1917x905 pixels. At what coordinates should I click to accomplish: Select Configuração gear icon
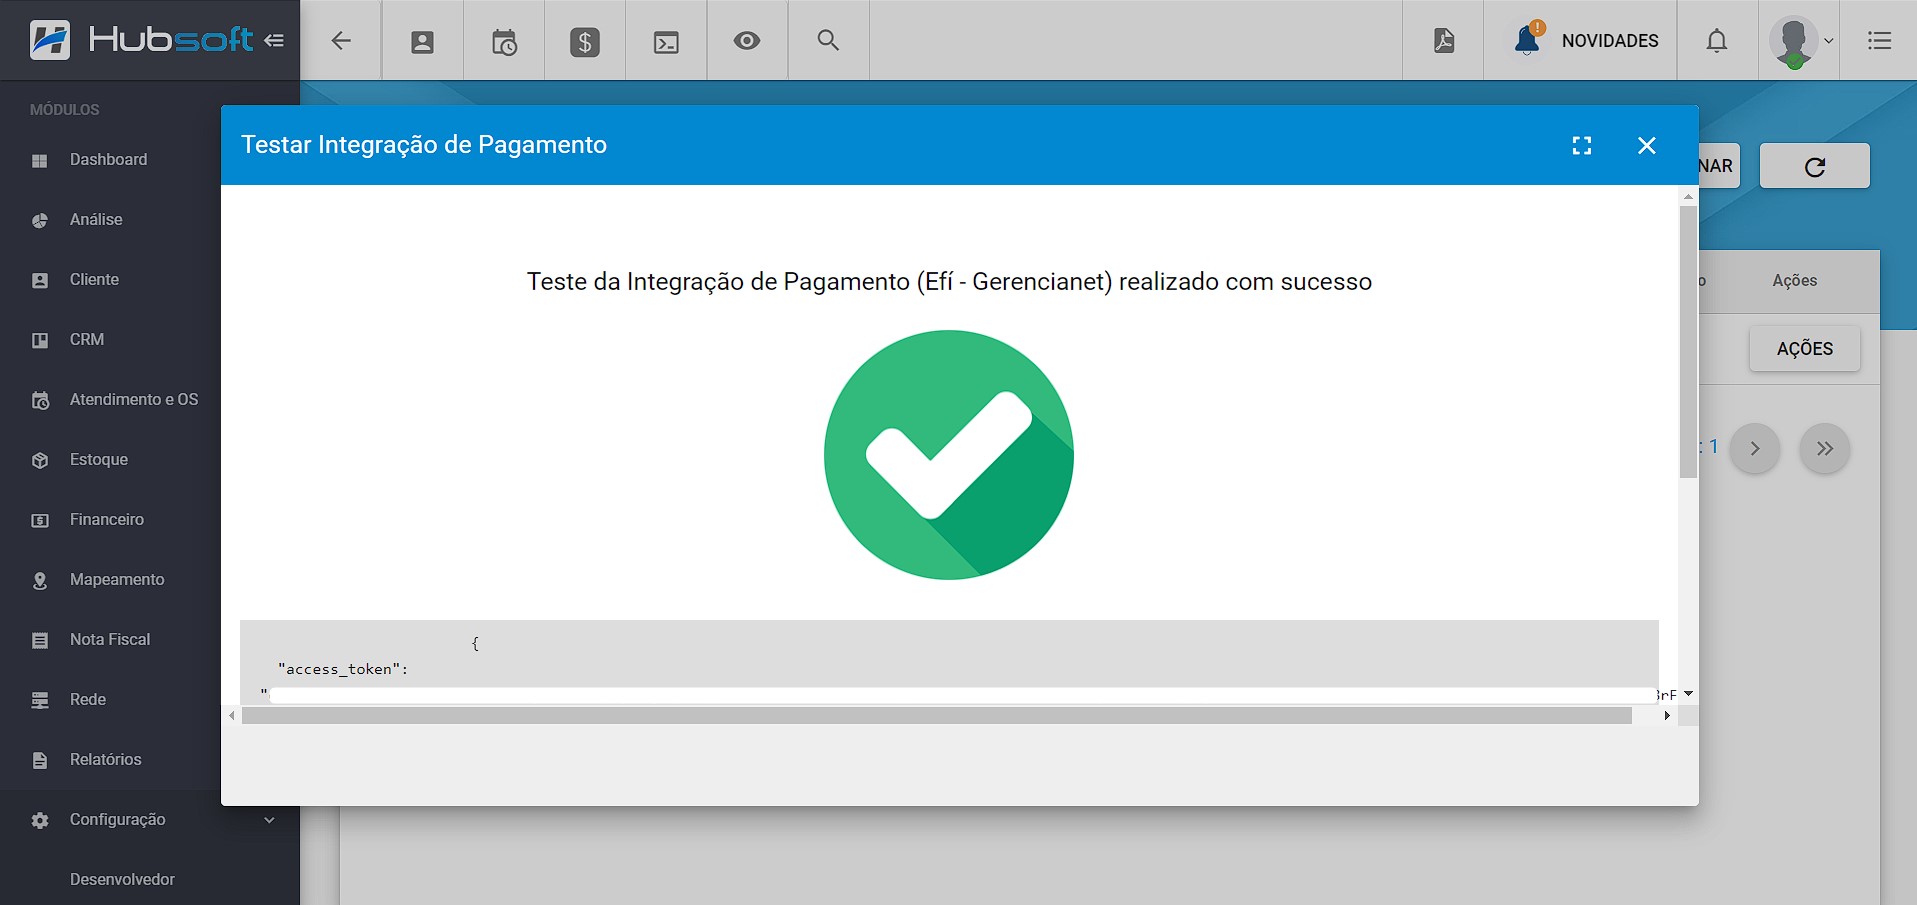point(40,820)
